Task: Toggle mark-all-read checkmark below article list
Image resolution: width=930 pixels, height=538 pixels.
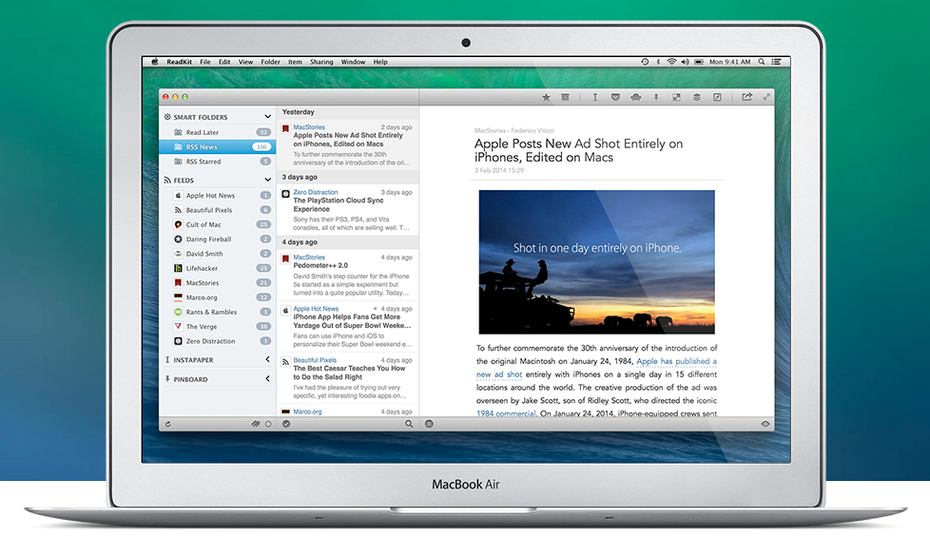Action: (x=286, y=424)
